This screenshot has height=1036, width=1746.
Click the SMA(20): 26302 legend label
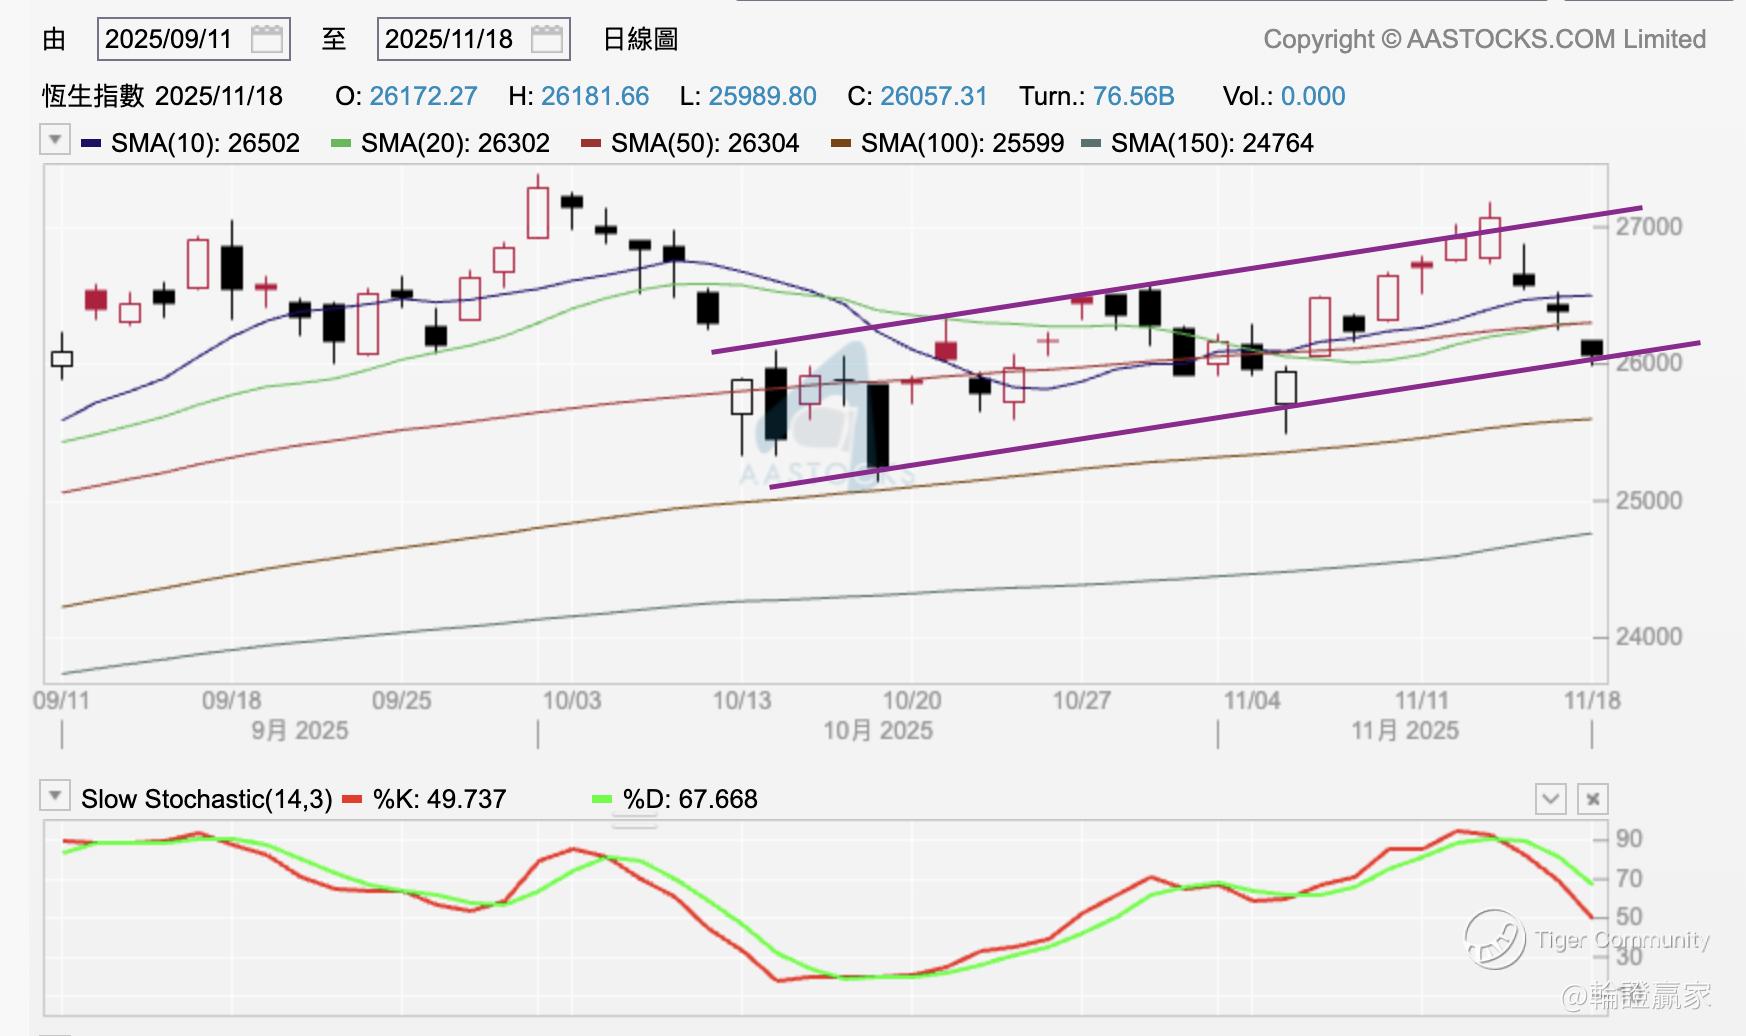coord(456,143)
